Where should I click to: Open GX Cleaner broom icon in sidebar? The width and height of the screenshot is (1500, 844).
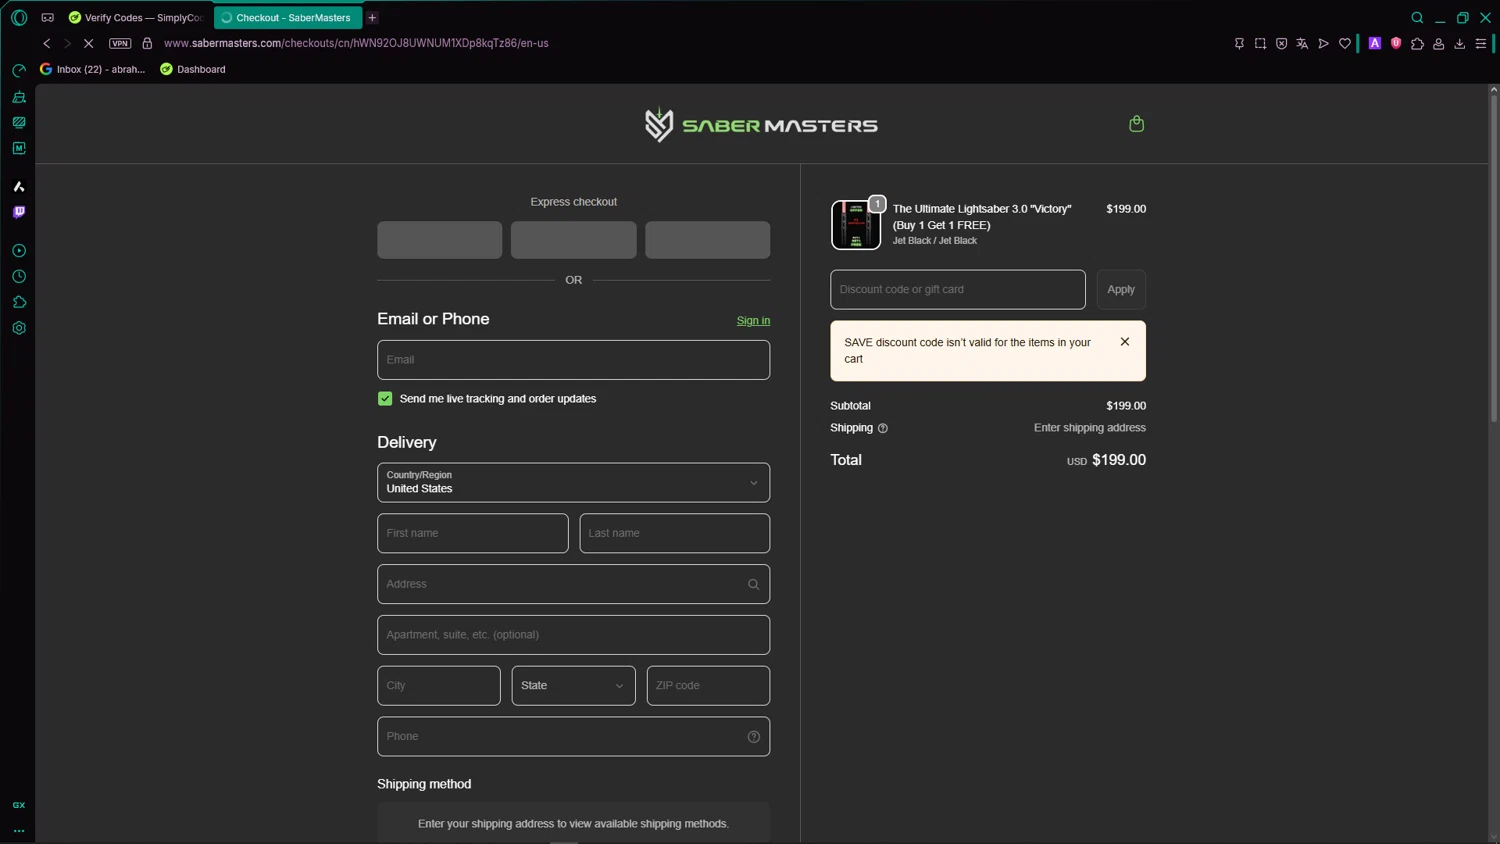click(19, 97)
